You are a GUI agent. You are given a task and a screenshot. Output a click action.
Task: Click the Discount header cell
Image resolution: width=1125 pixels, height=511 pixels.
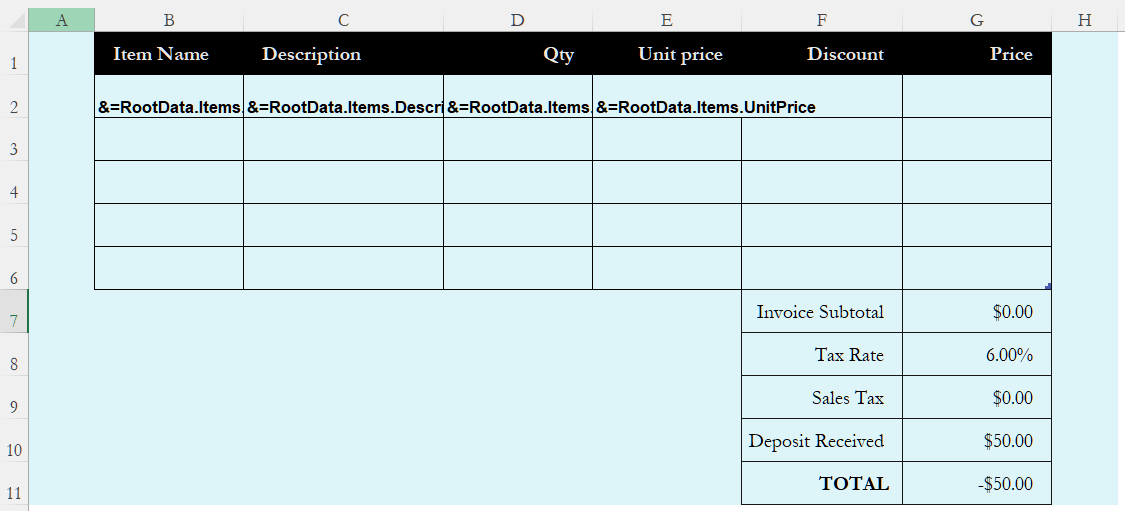click(822, 54)
